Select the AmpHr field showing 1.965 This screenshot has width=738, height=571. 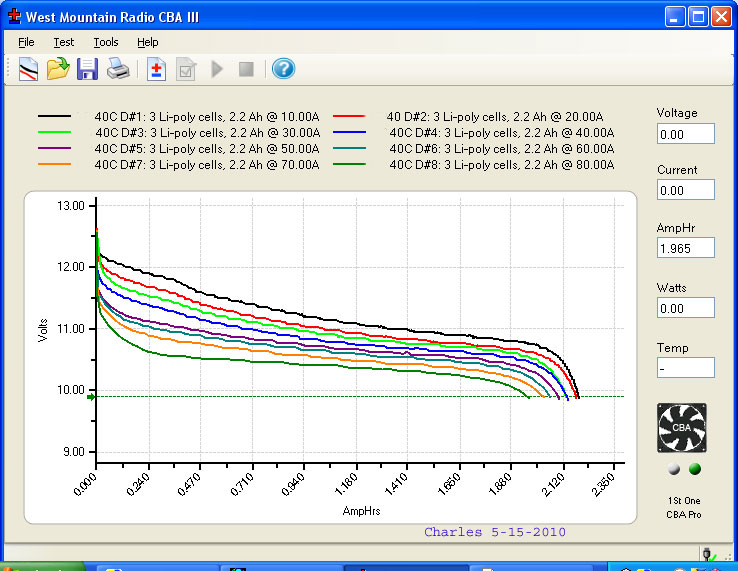(x=685, y=248)
